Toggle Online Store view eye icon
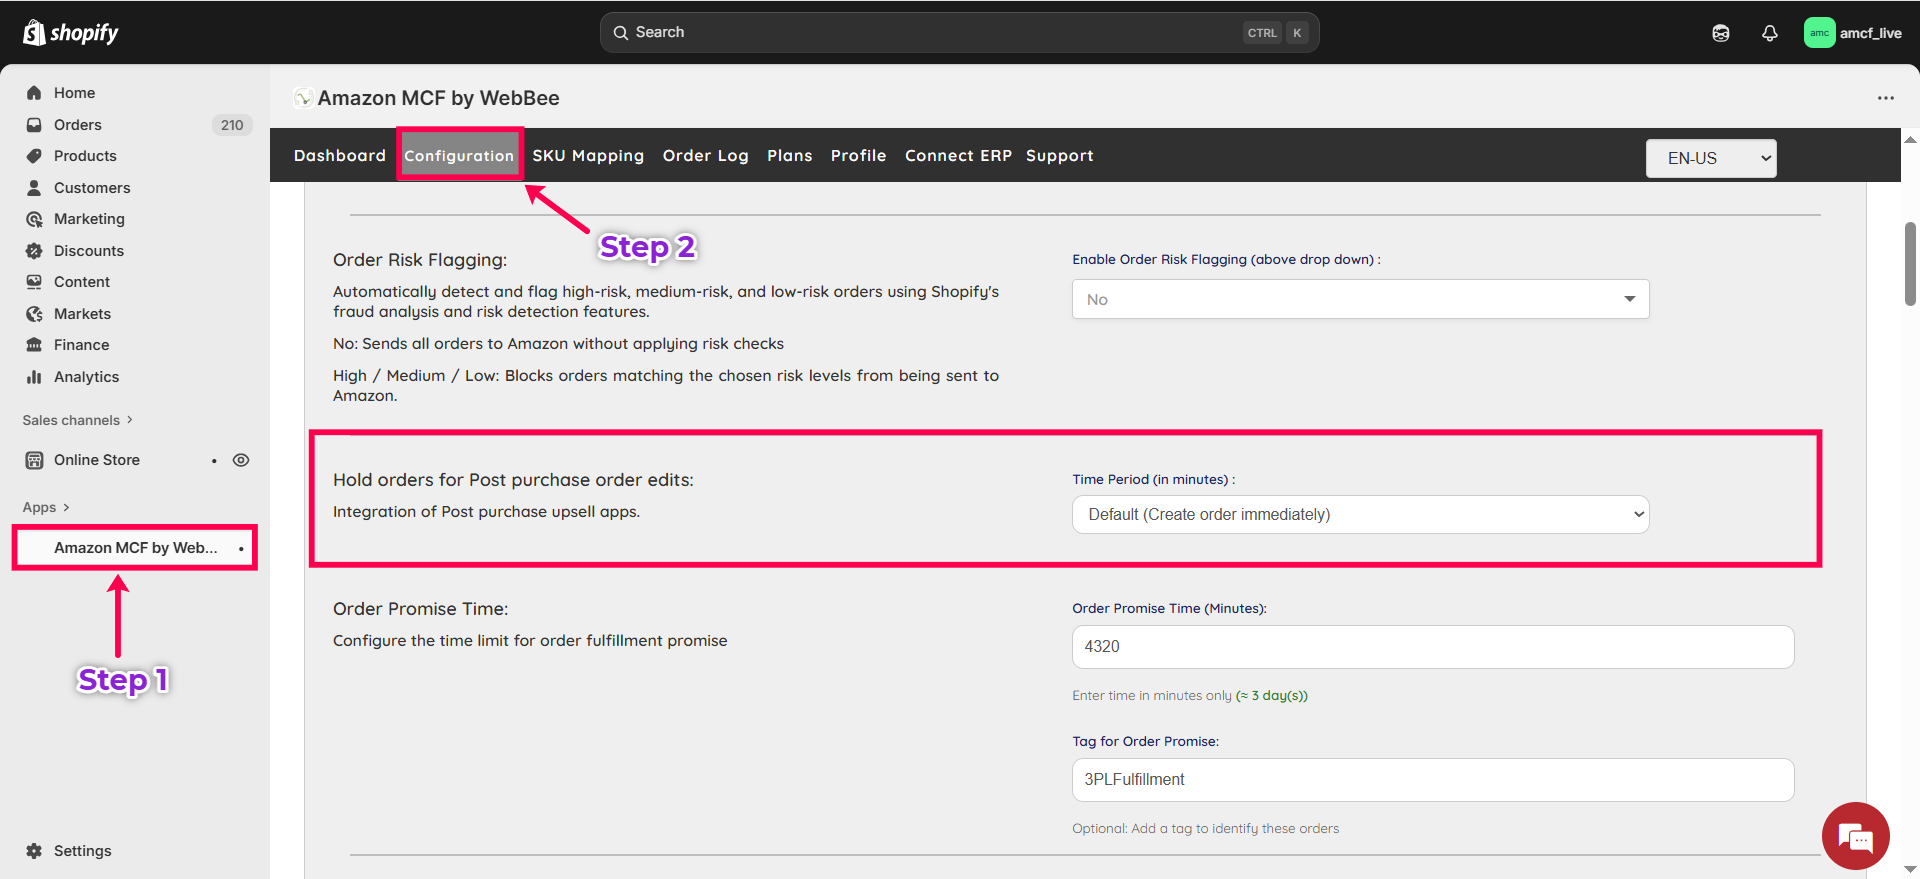Image resolution: width=1920 pixels, height=879 pixels. pyautogui.click(x=241, y=460)
